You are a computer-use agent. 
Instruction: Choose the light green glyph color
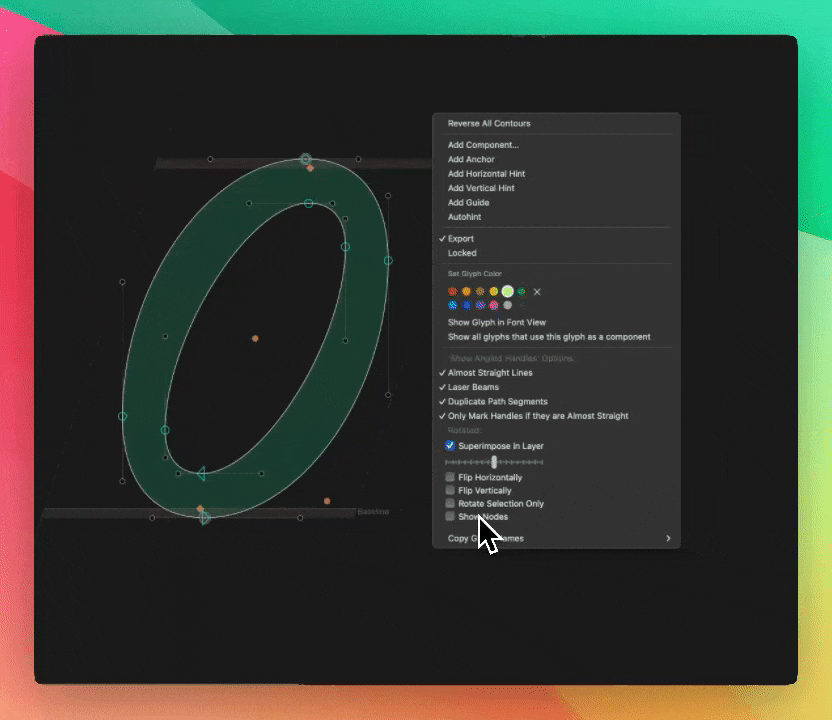pos(508,291)
